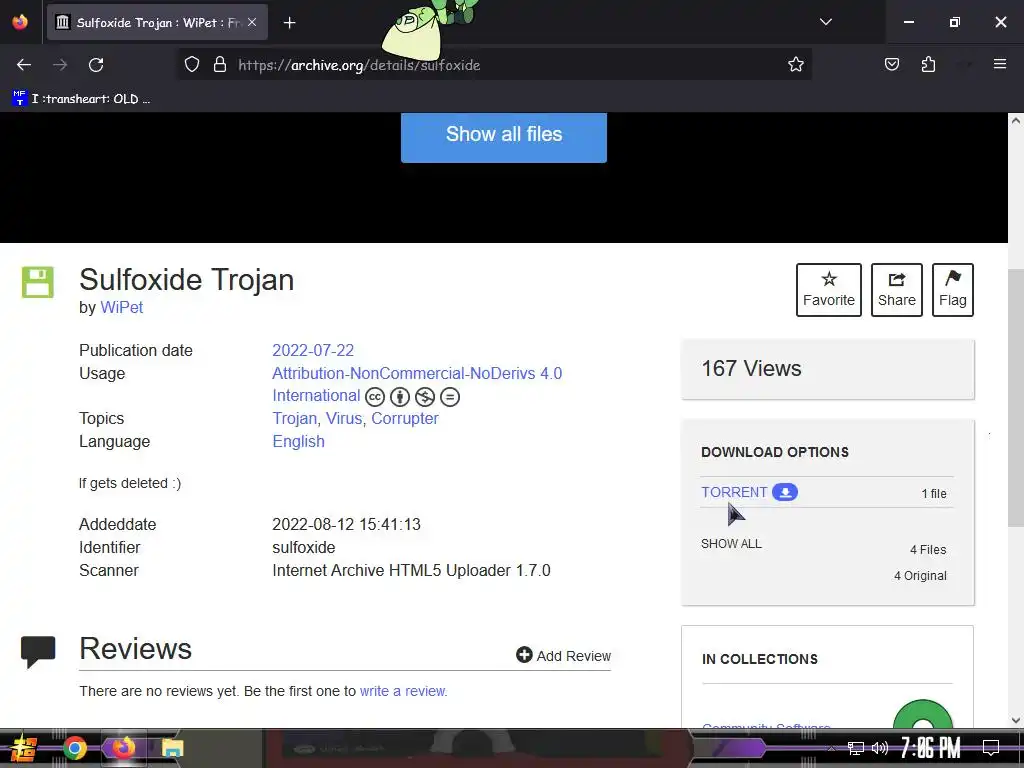
Task: Click the CC no-derivatives equals icon
Action: 450,396
